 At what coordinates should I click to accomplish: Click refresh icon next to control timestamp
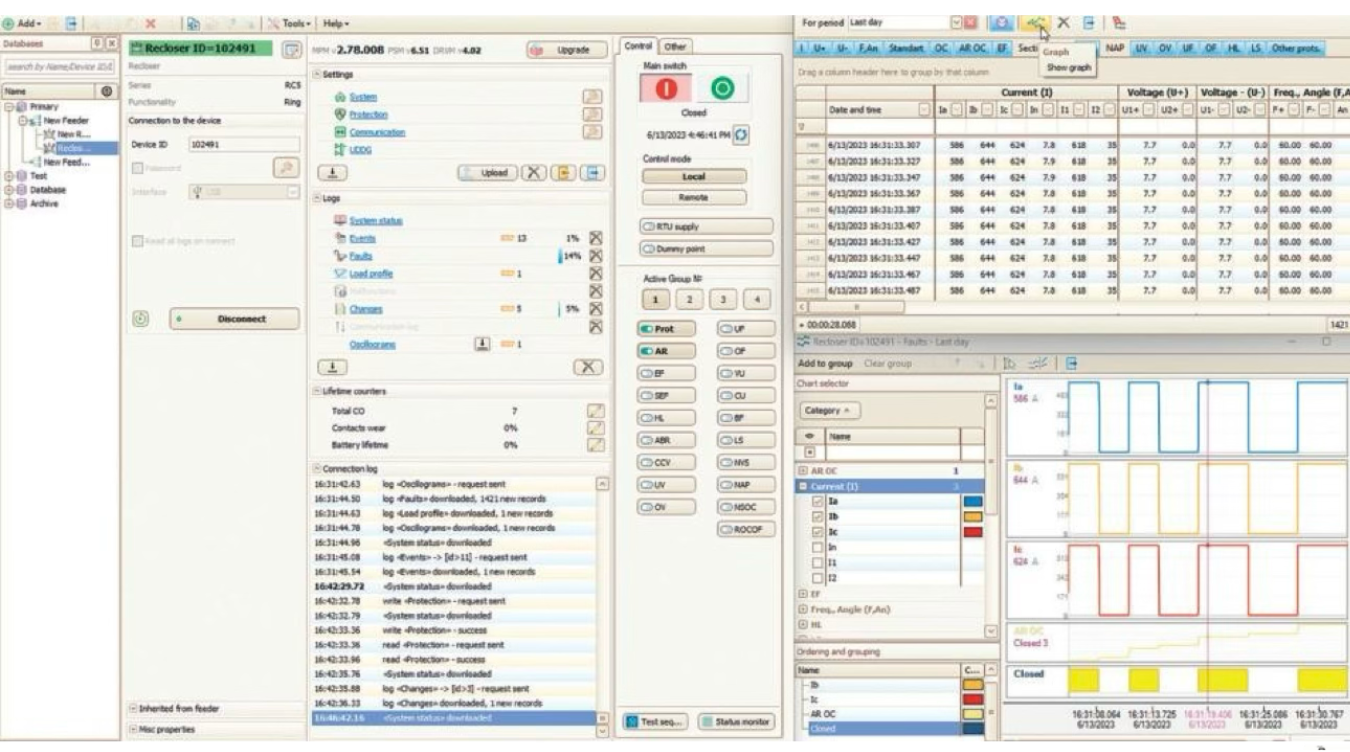point(742,134)
